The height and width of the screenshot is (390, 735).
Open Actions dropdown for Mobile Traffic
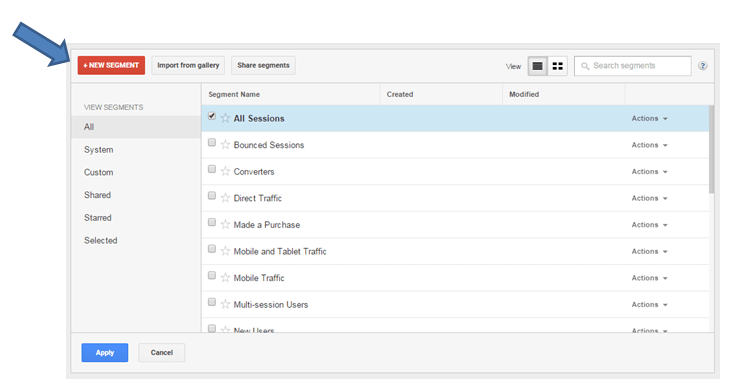click(x=649, y=278)
